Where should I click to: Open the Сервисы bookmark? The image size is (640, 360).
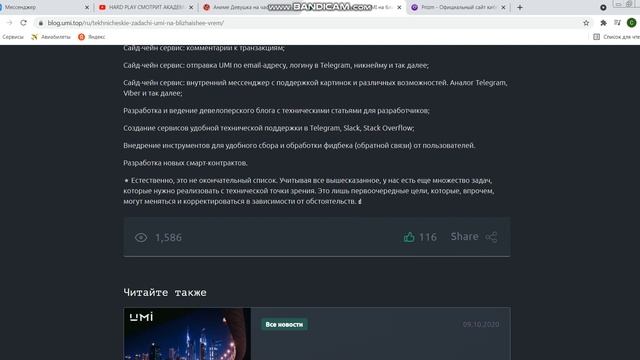[x=13, y=37]
